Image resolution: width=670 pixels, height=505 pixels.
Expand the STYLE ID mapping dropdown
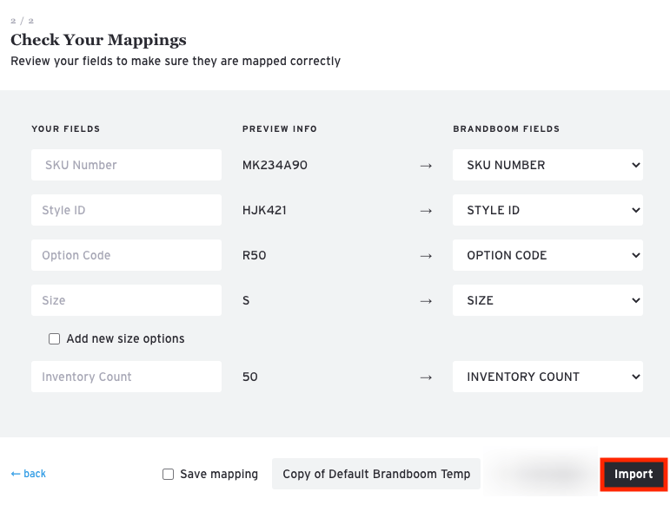click(547, 210)
